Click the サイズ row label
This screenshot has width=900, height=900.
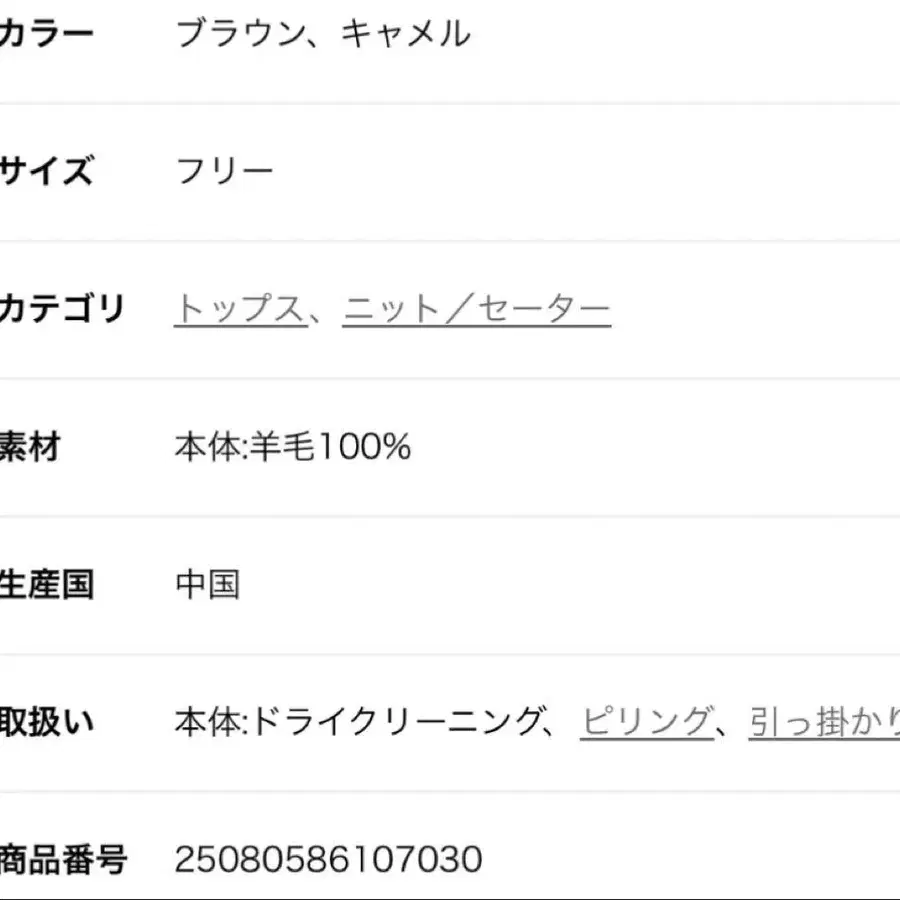pos(46,172)
